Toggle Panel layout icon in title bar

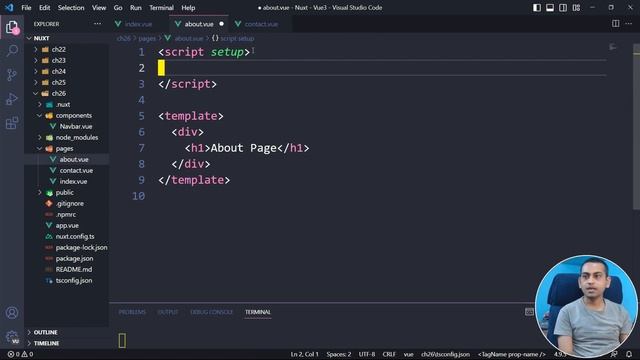(550, 8)
